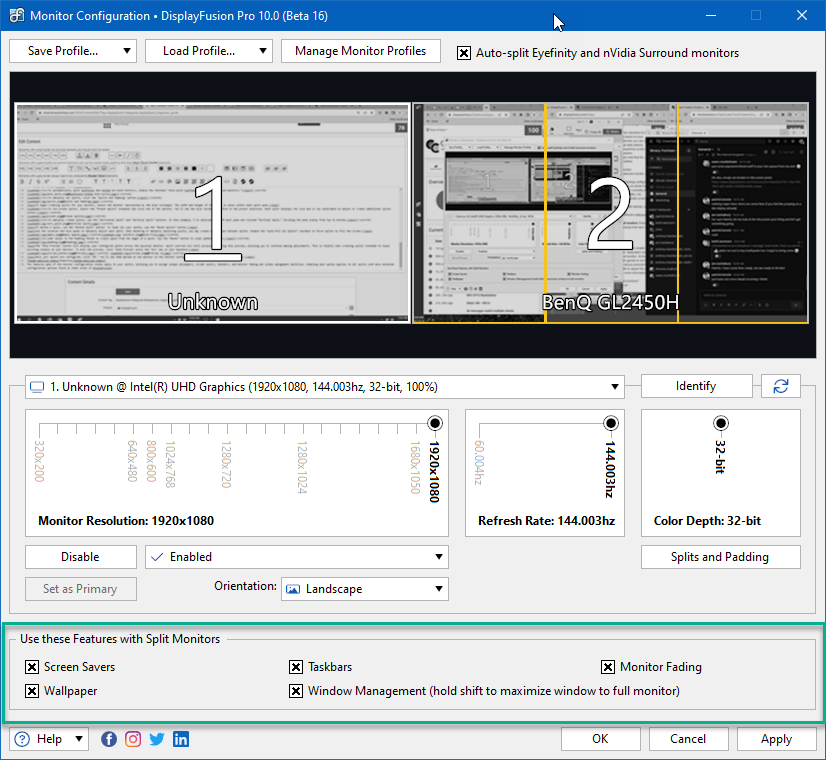Click the Help question mark icon

coord(22,739)
